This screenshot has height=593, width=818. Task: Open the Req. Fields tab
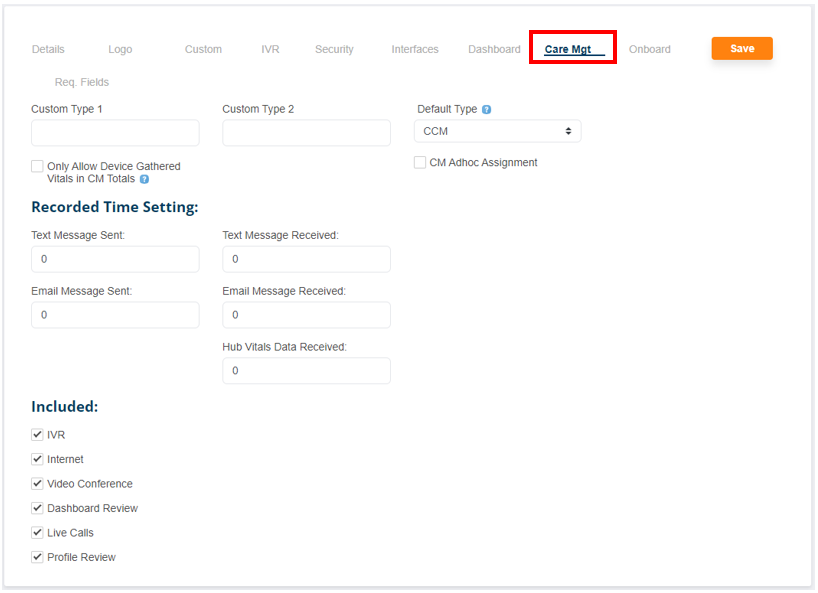[82, 82]
